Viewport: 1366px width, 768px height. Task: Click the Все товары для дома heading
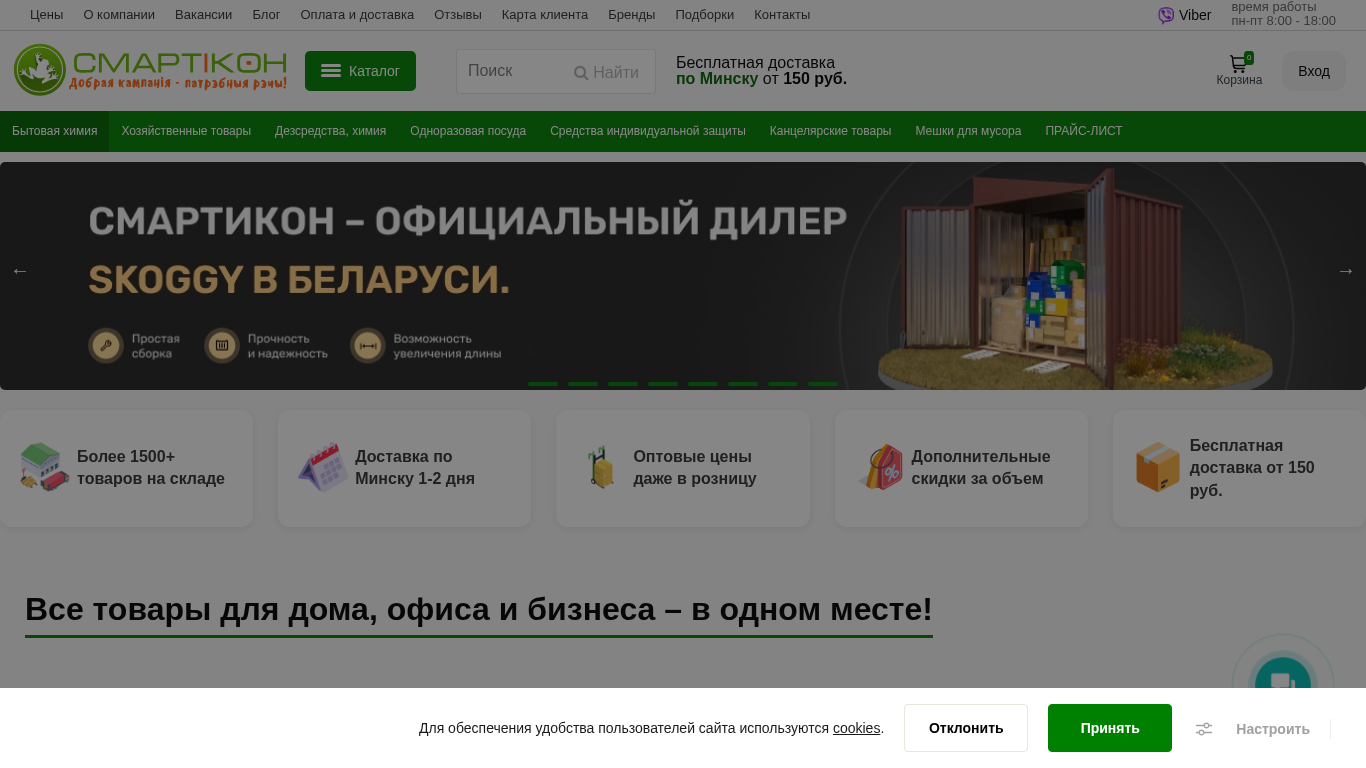479,609
